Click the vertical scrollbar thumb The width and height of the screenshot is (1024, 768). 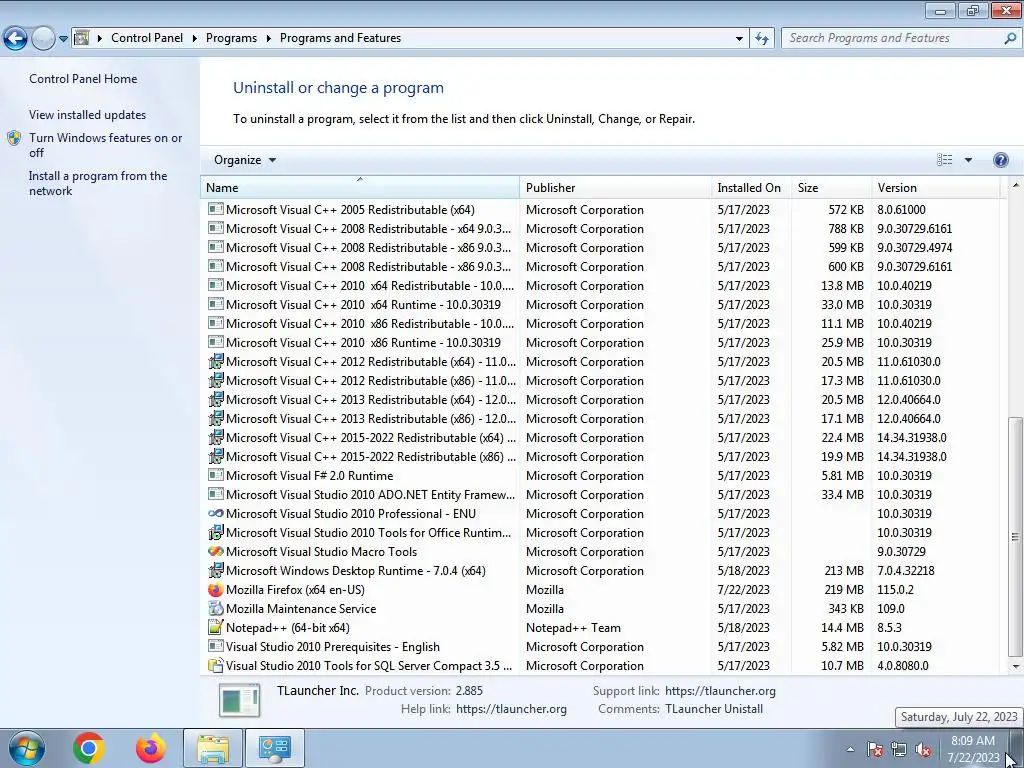pos(1015,537)
